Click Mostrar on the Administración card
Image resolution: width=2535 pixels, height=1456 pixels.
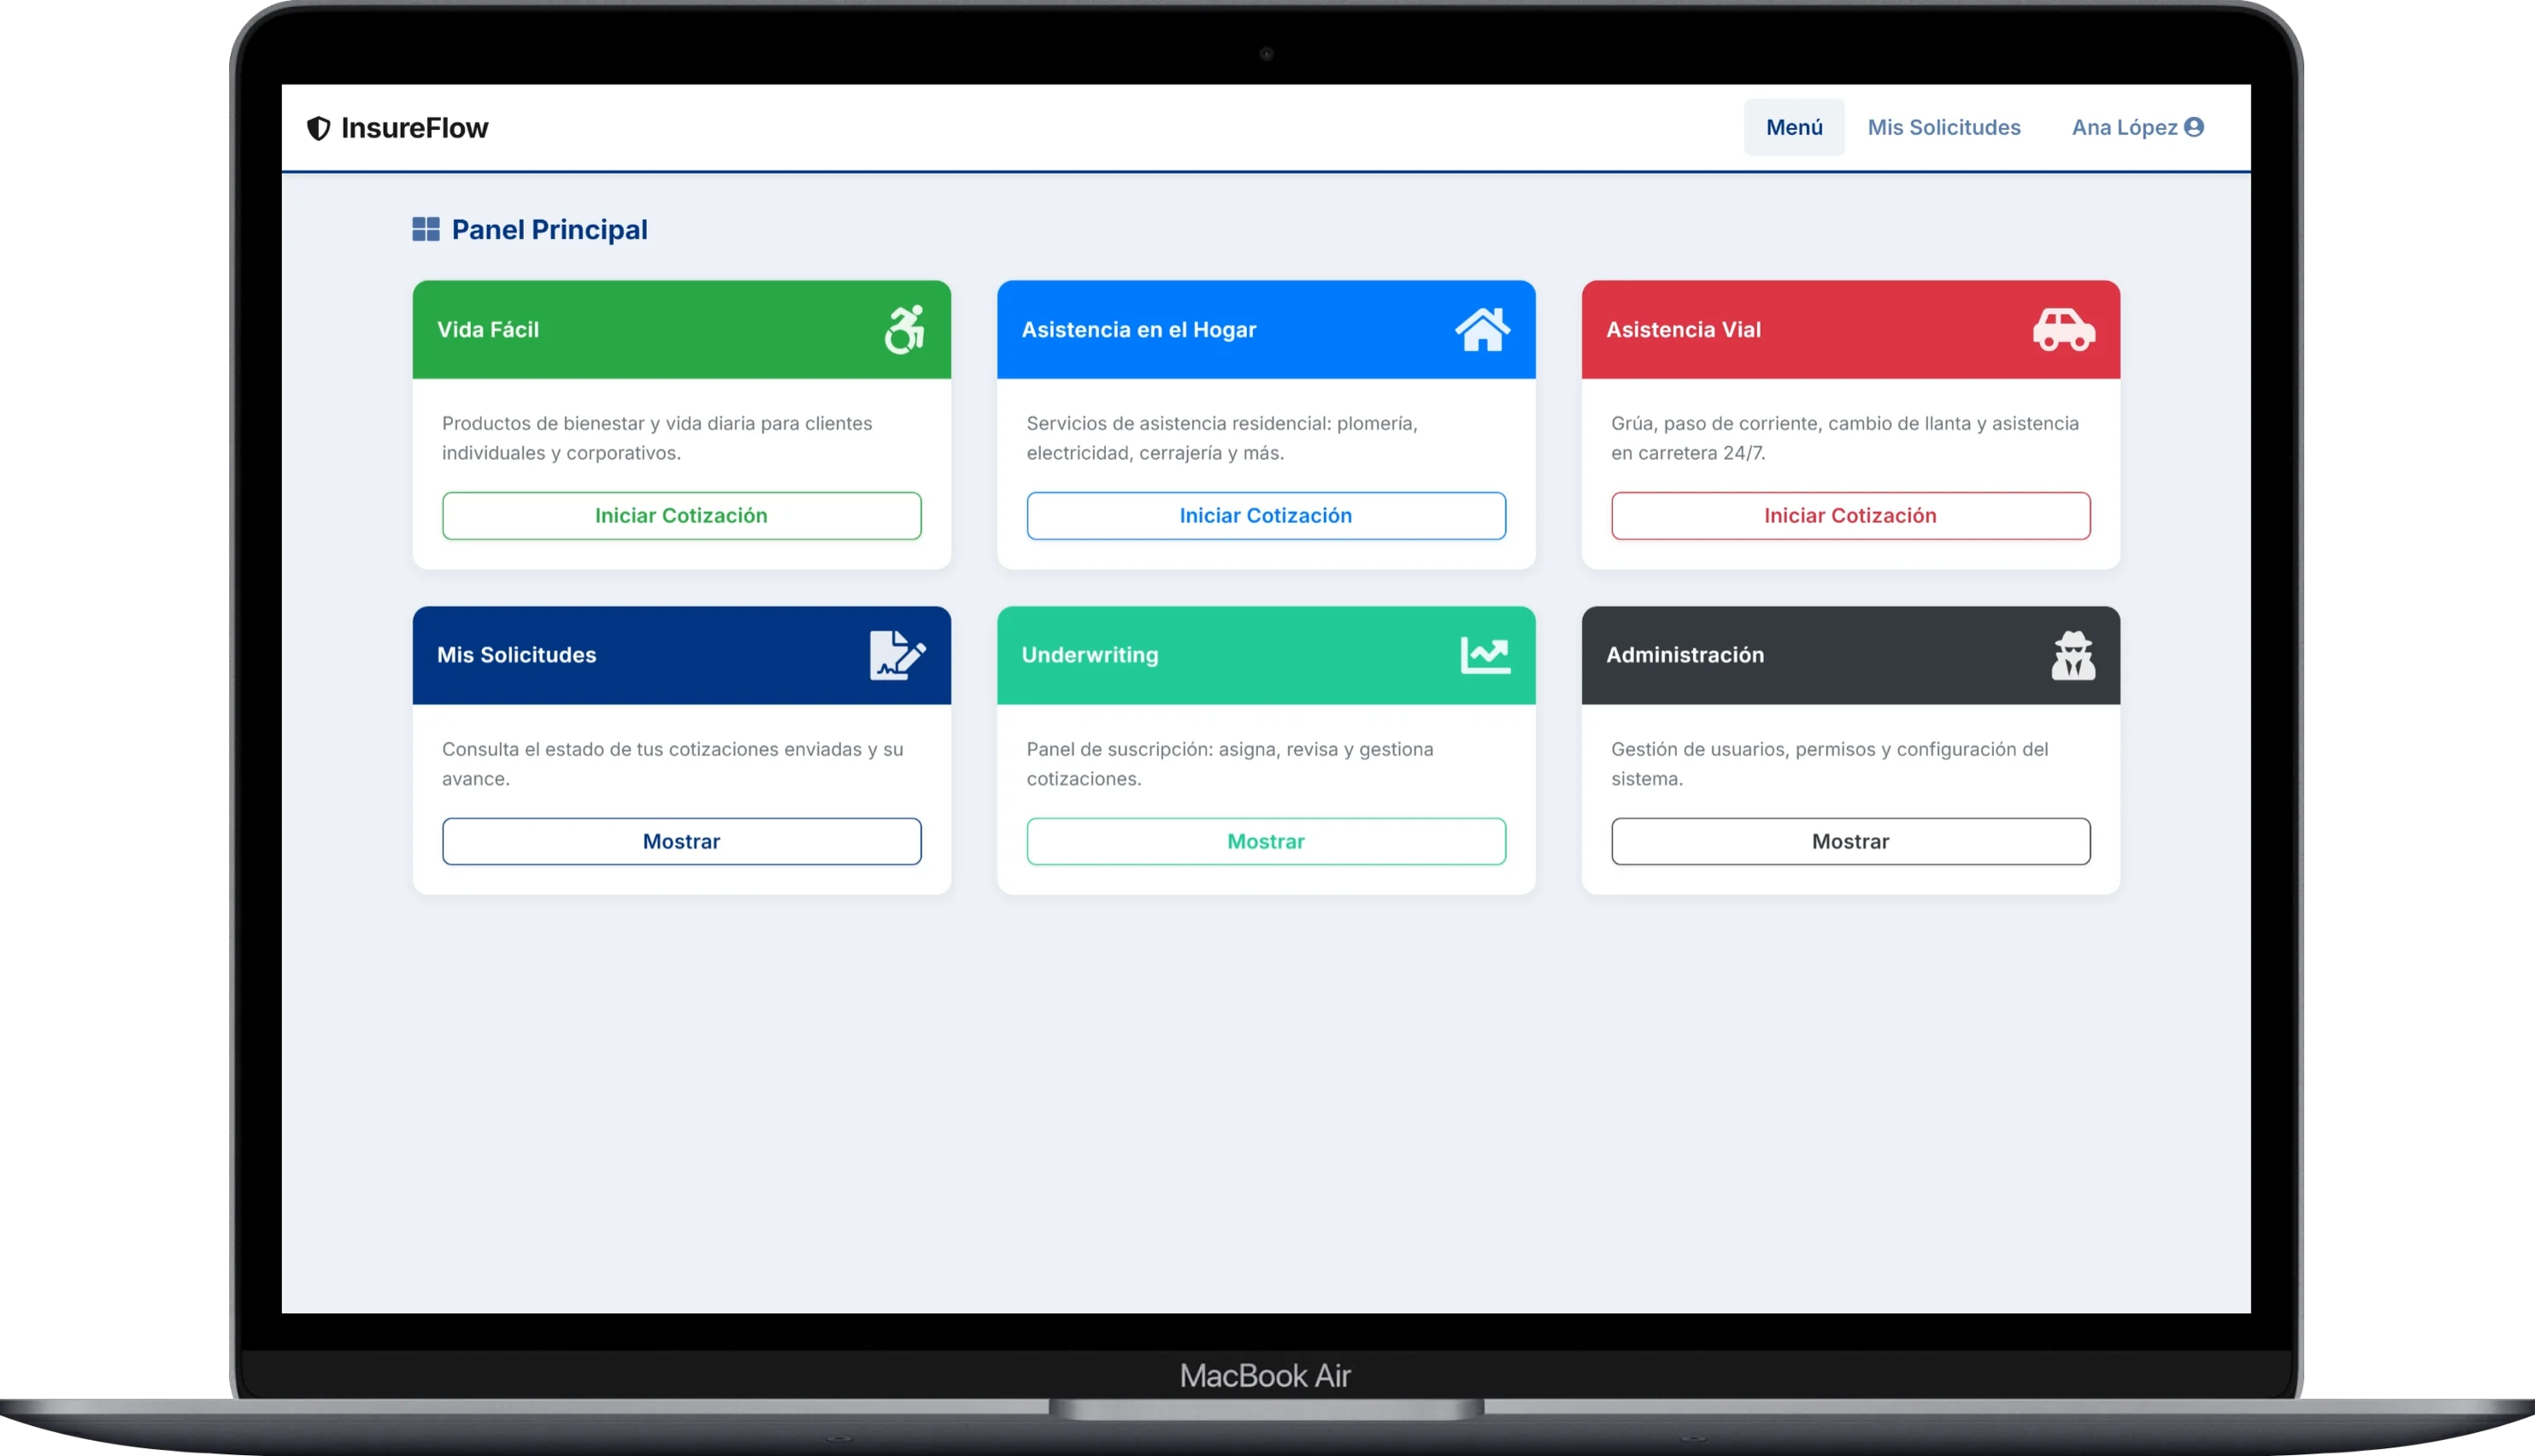tap(1850, 842)
